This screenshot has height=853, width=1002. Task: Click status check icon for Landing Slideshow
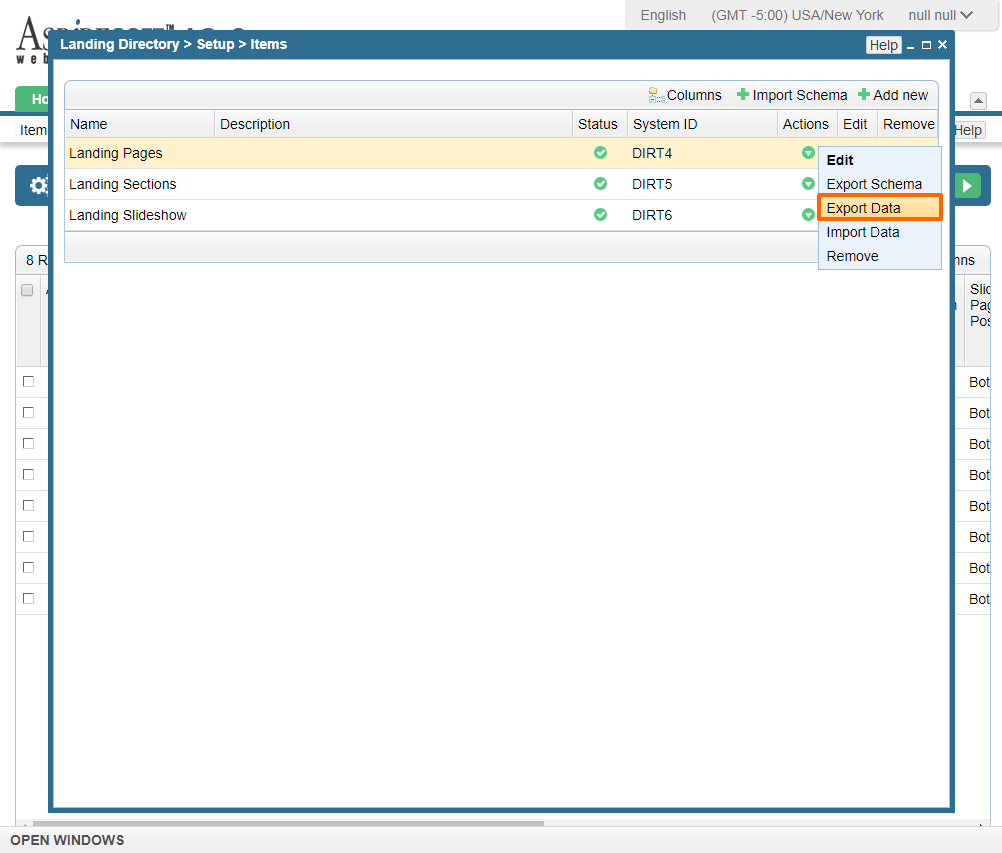[x=600, y=215]
